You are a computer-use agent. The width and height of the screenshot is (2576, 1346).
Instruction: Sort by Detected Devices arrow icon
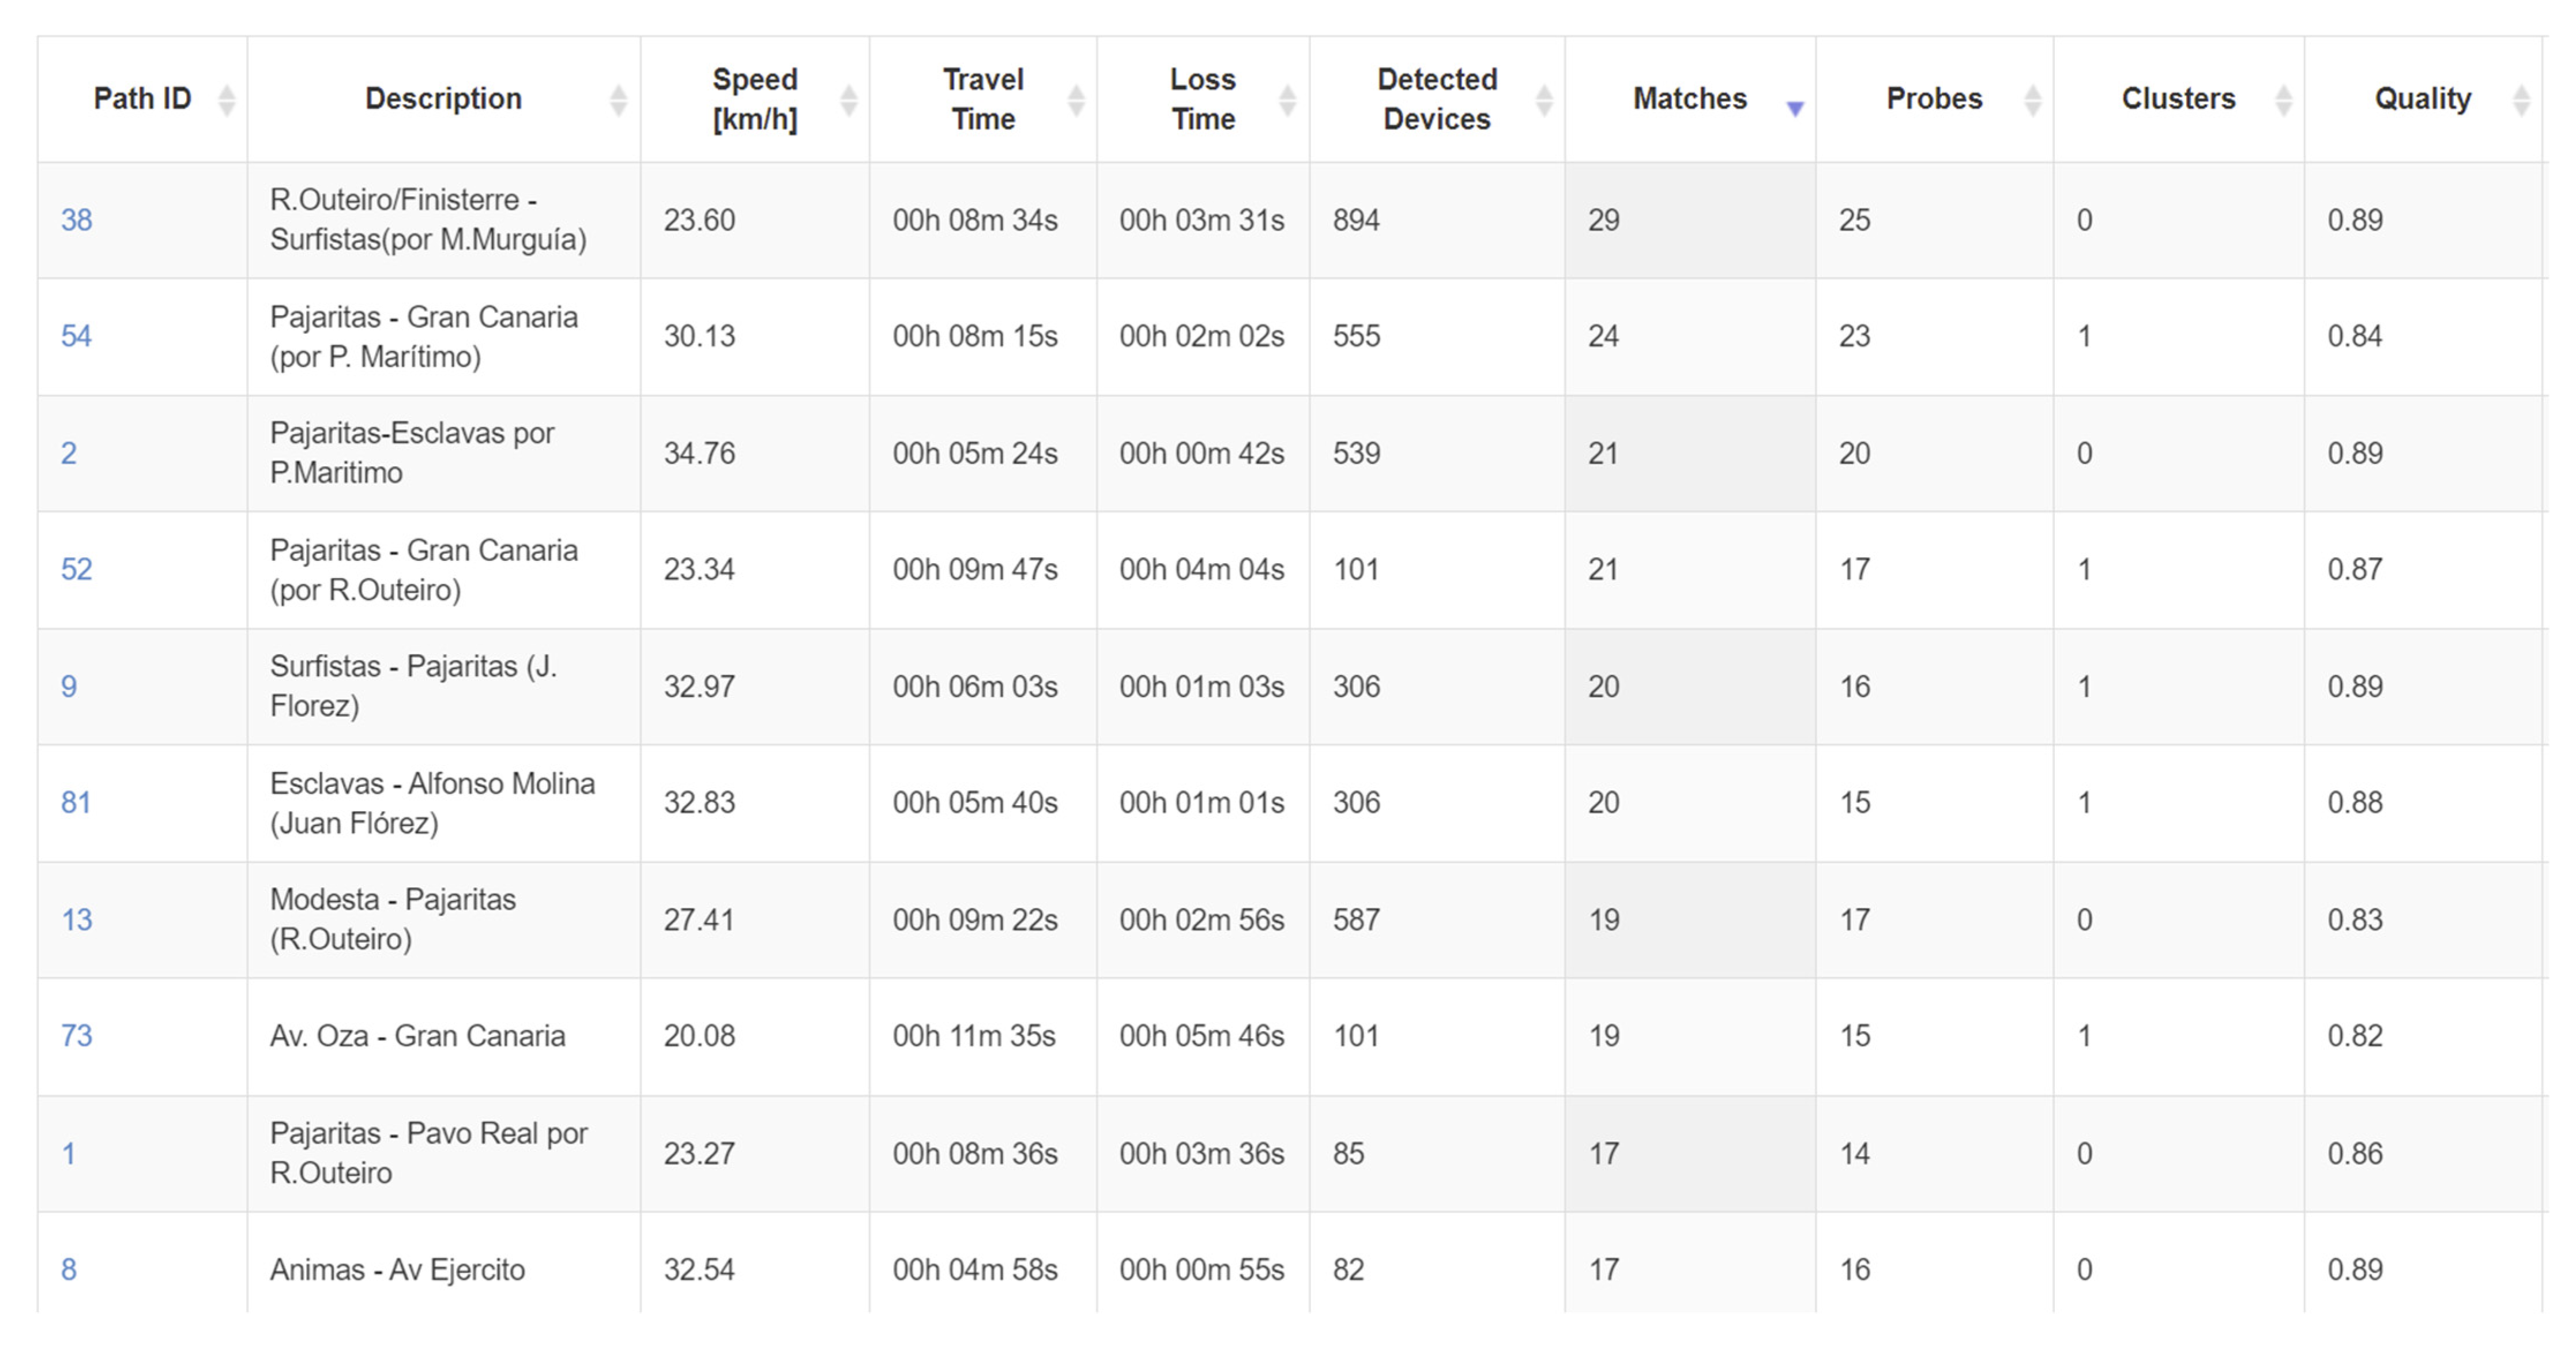click(1544, 100)
